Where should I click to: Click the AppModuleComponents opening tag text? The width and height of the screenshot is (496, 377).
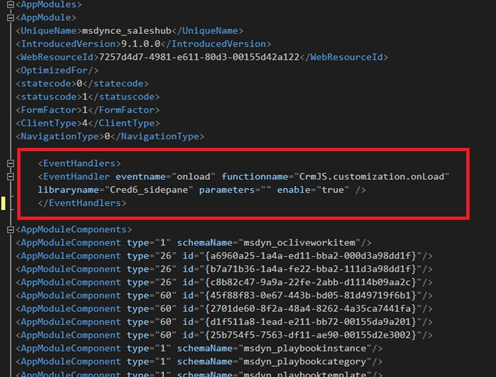point(74,230)
